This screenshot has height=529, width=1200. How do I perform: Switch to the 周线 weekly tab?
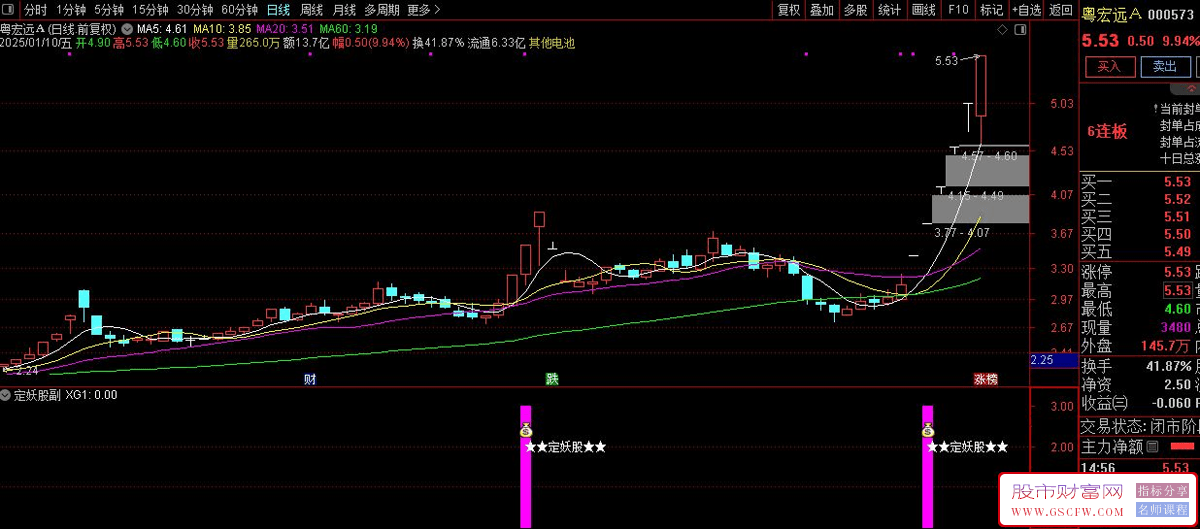pyautogui.click(x=312, y=10)
